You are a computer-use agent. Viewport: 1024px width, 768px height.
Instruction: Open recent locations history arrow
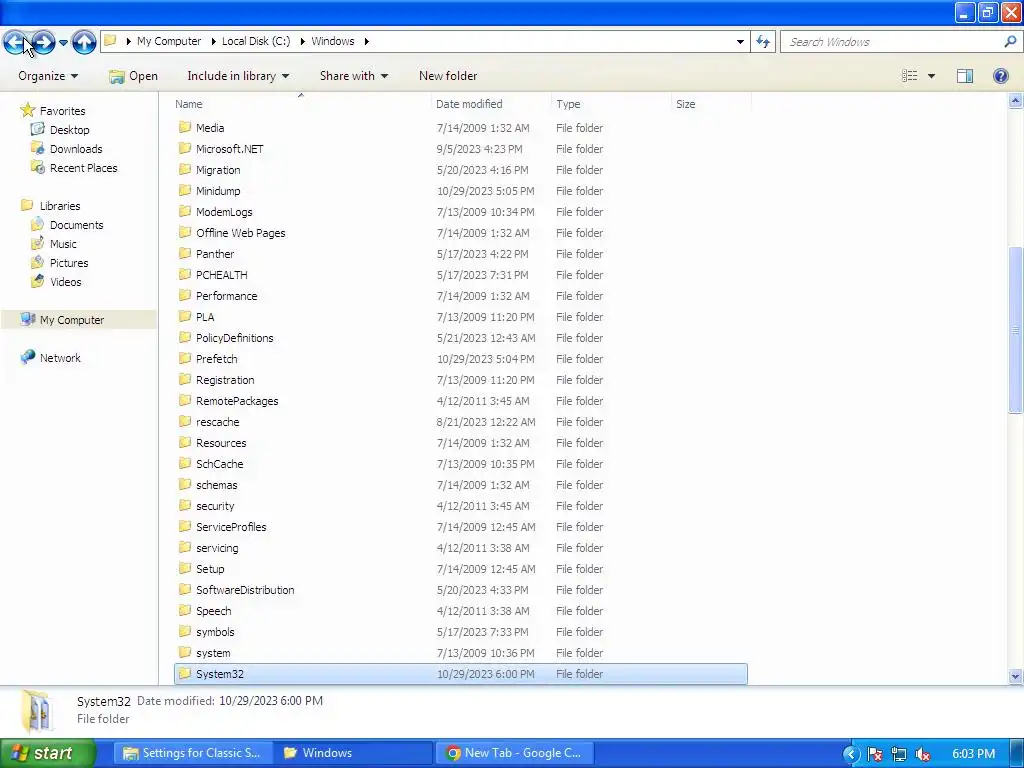[63, 42]
